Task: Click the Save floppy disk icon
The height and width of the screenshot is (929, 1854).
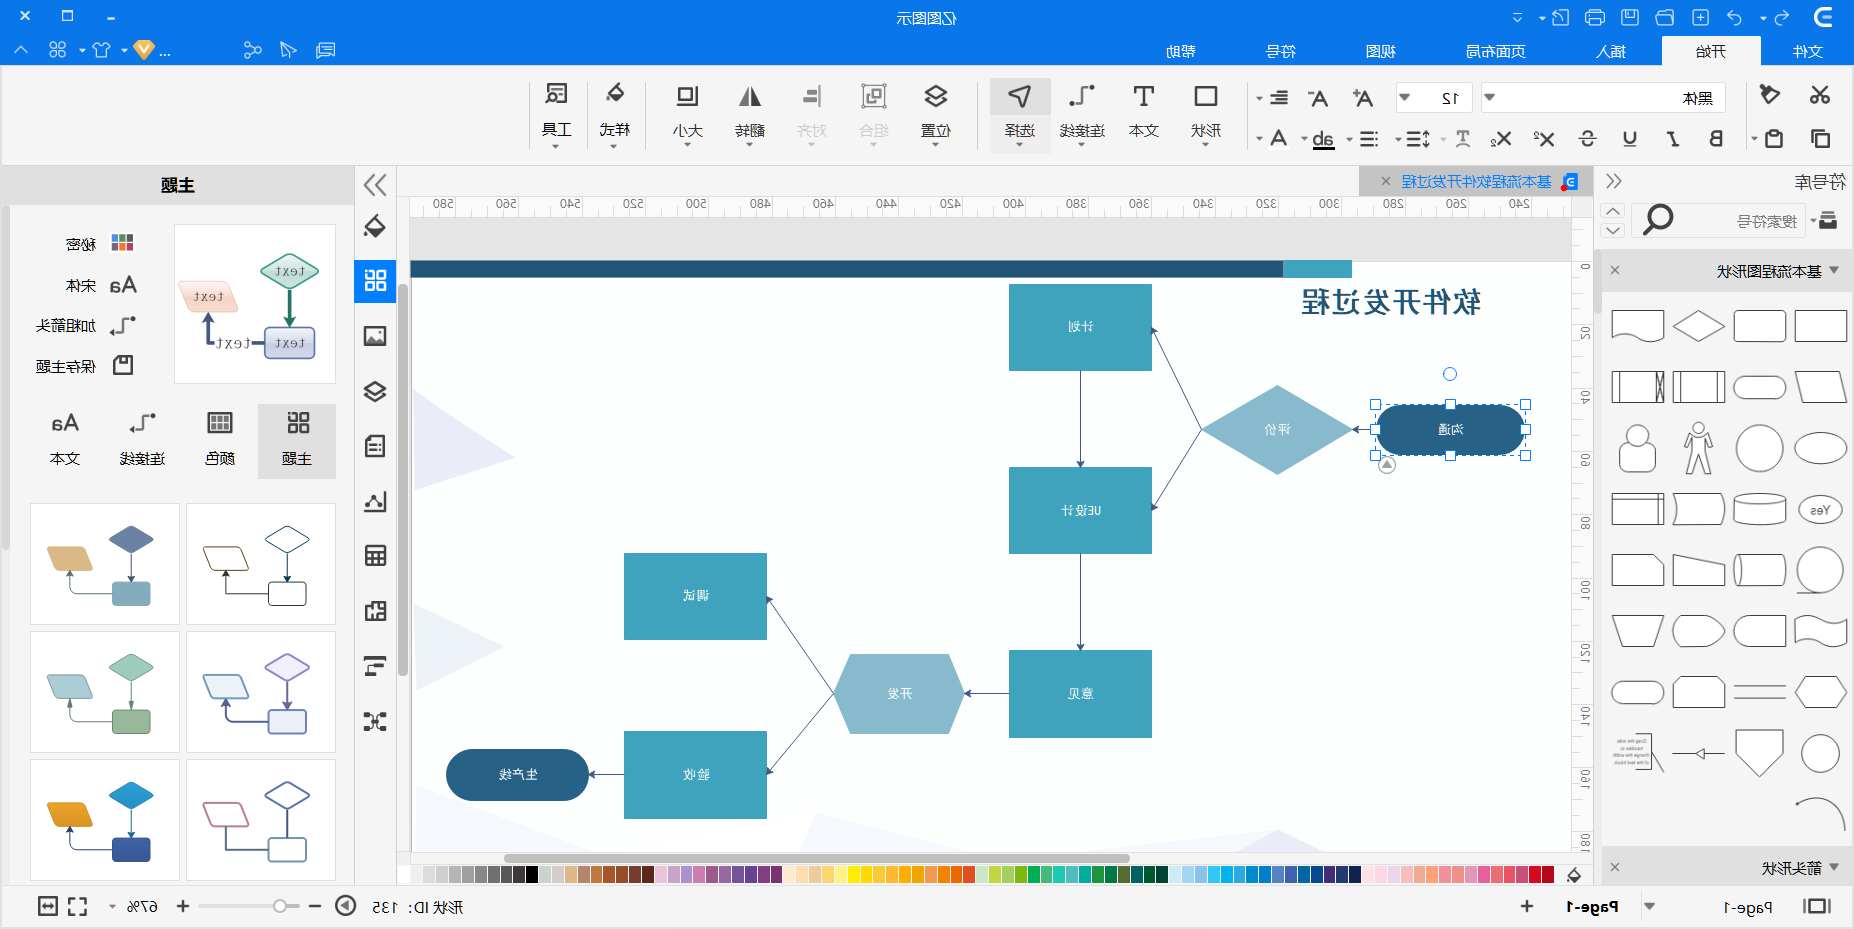Action: click(1630, 18)
